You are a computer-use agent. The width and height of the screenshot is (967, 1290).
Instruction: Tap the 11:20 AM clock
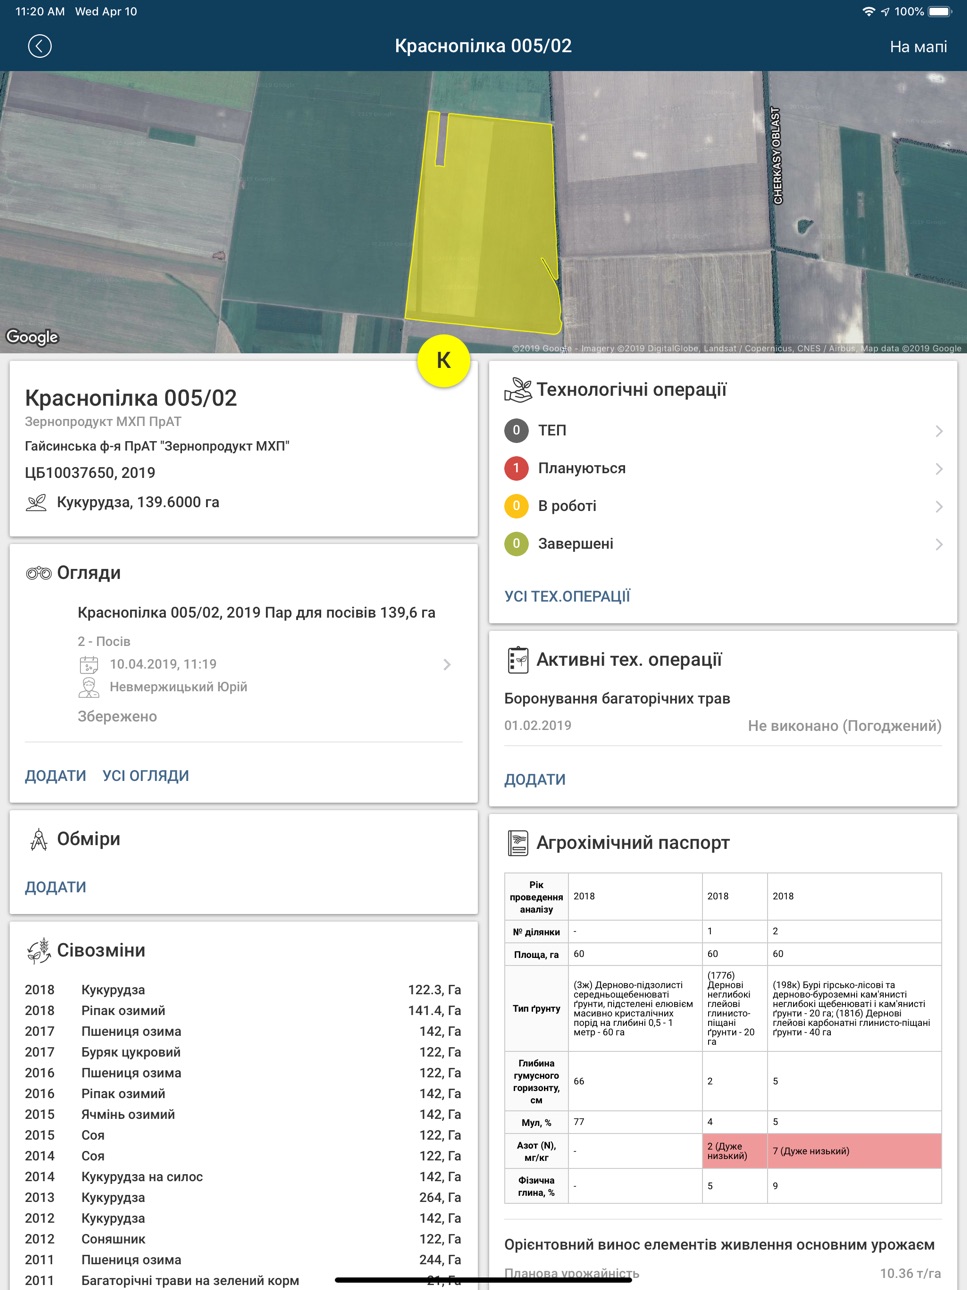point(40,12)
